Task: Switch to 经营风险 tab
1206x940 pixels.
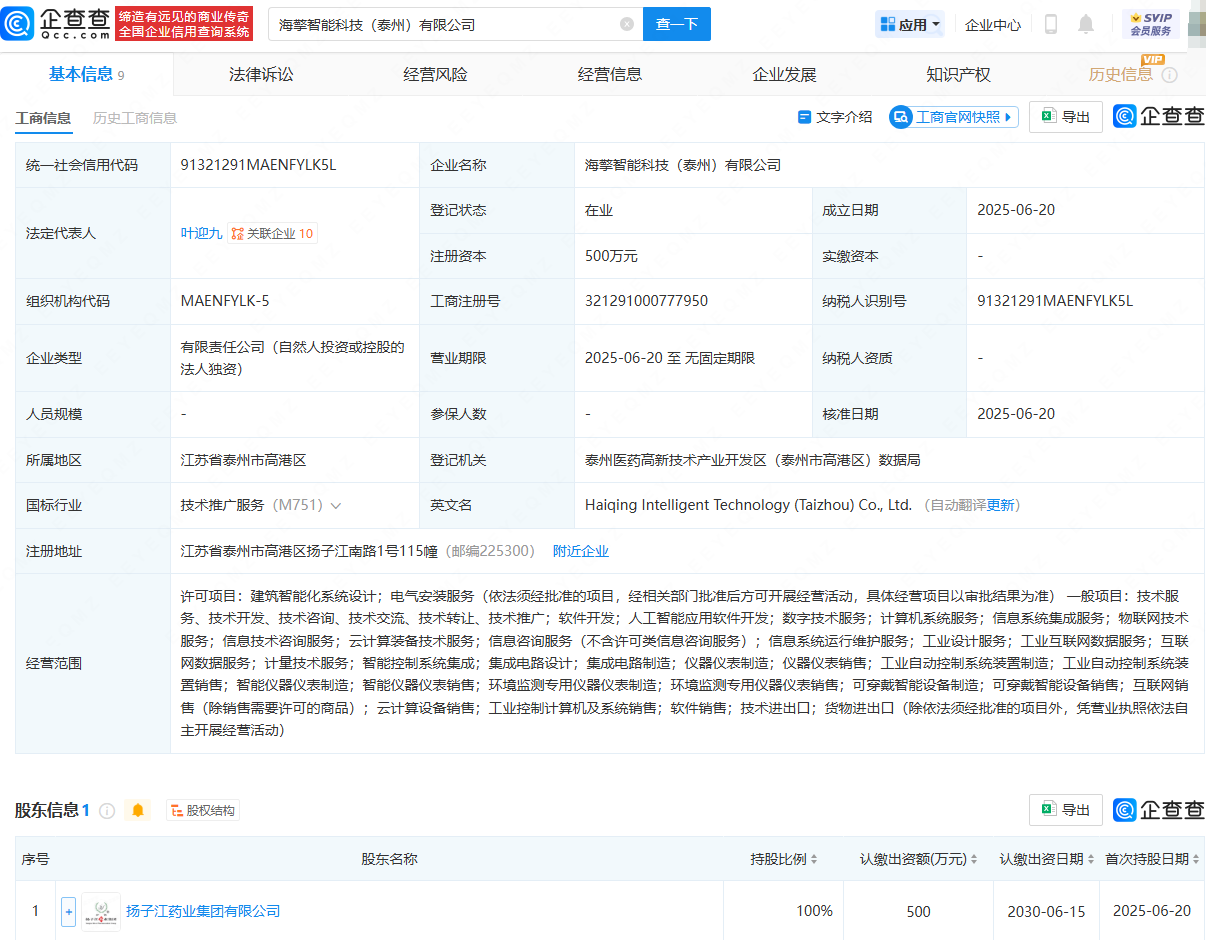Action: coord(435,75)
